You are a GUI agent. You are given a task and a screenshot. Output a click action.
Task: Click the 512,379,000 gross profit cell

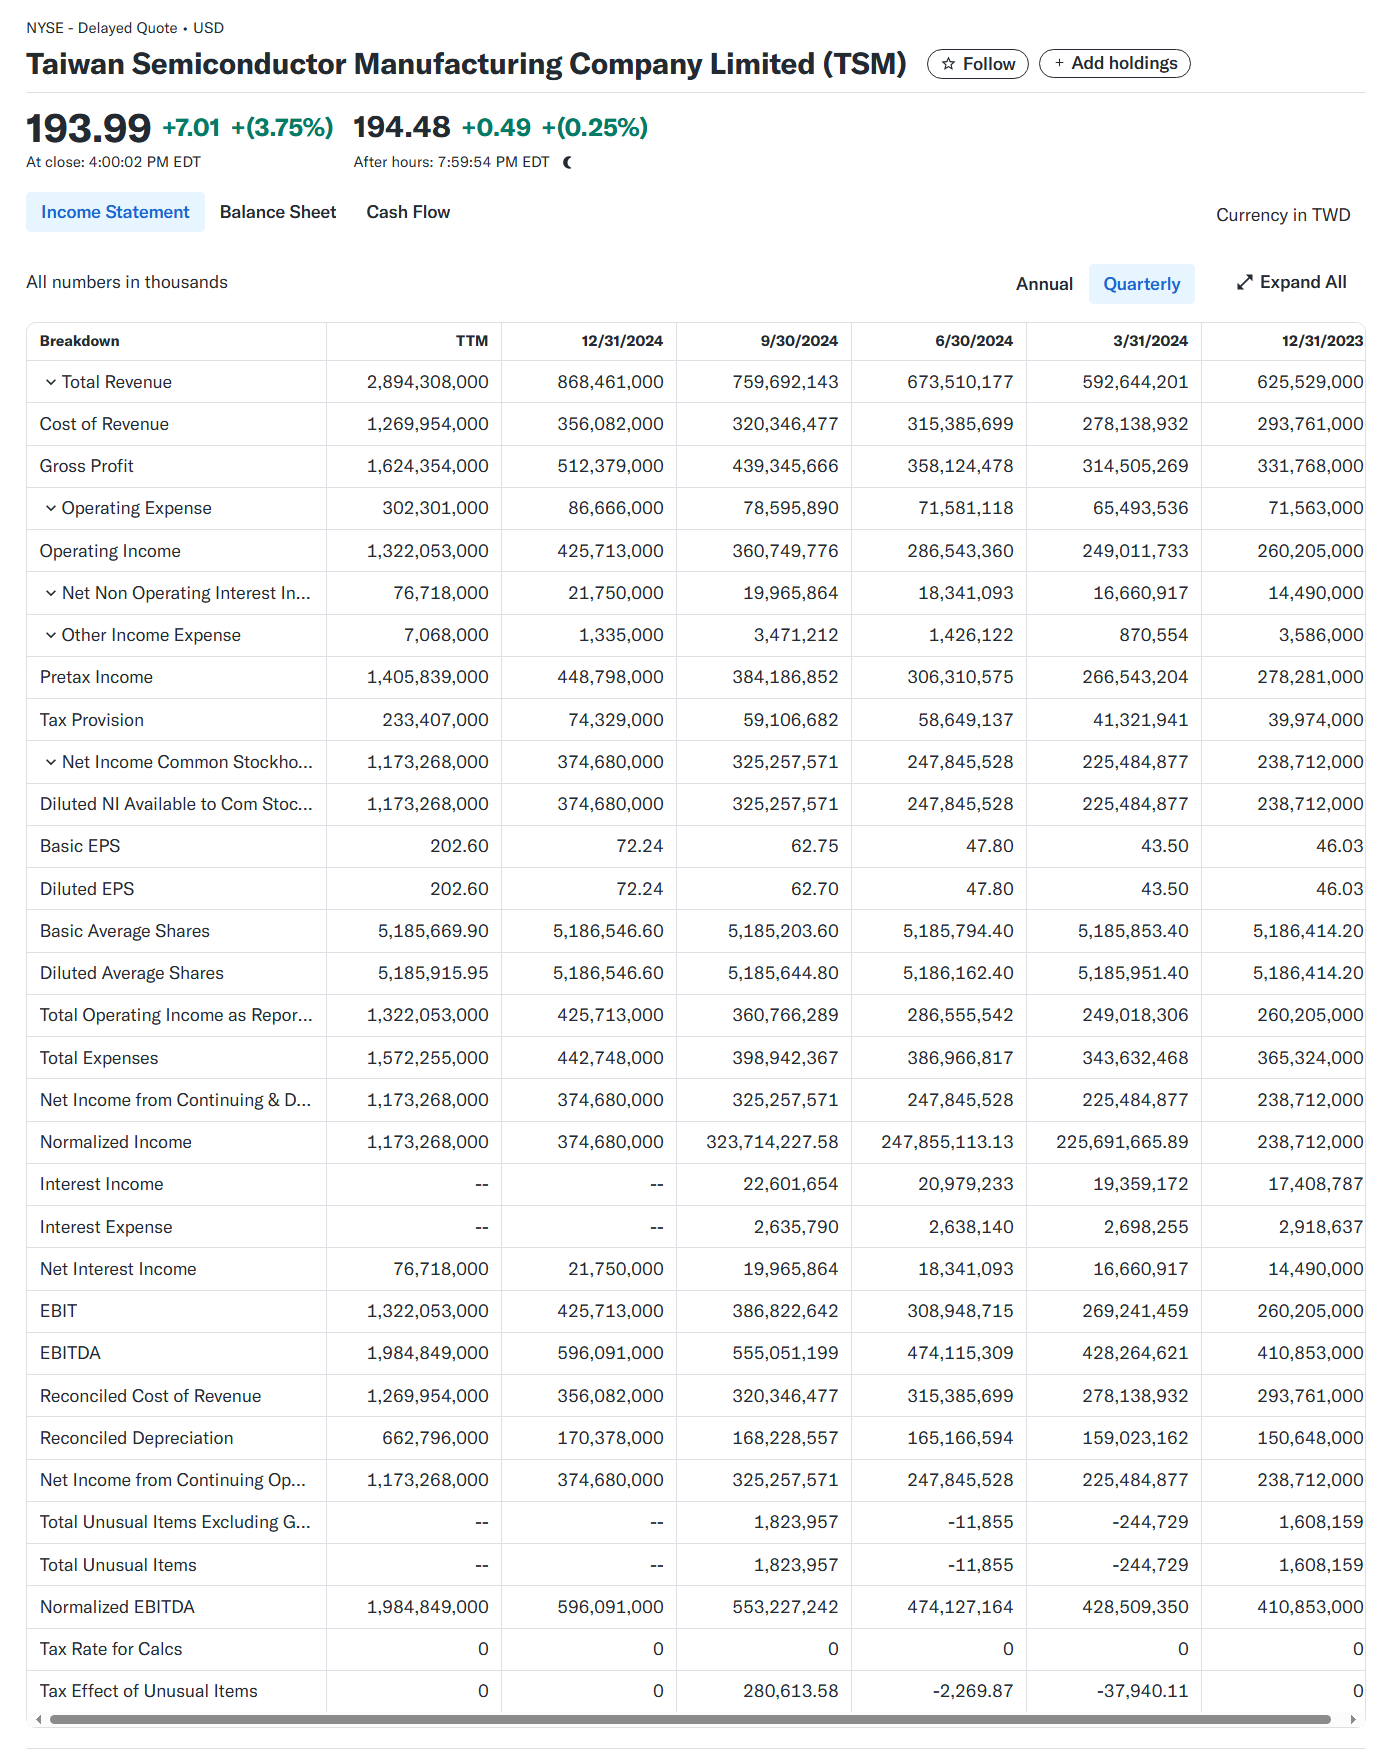coord(610,466)
